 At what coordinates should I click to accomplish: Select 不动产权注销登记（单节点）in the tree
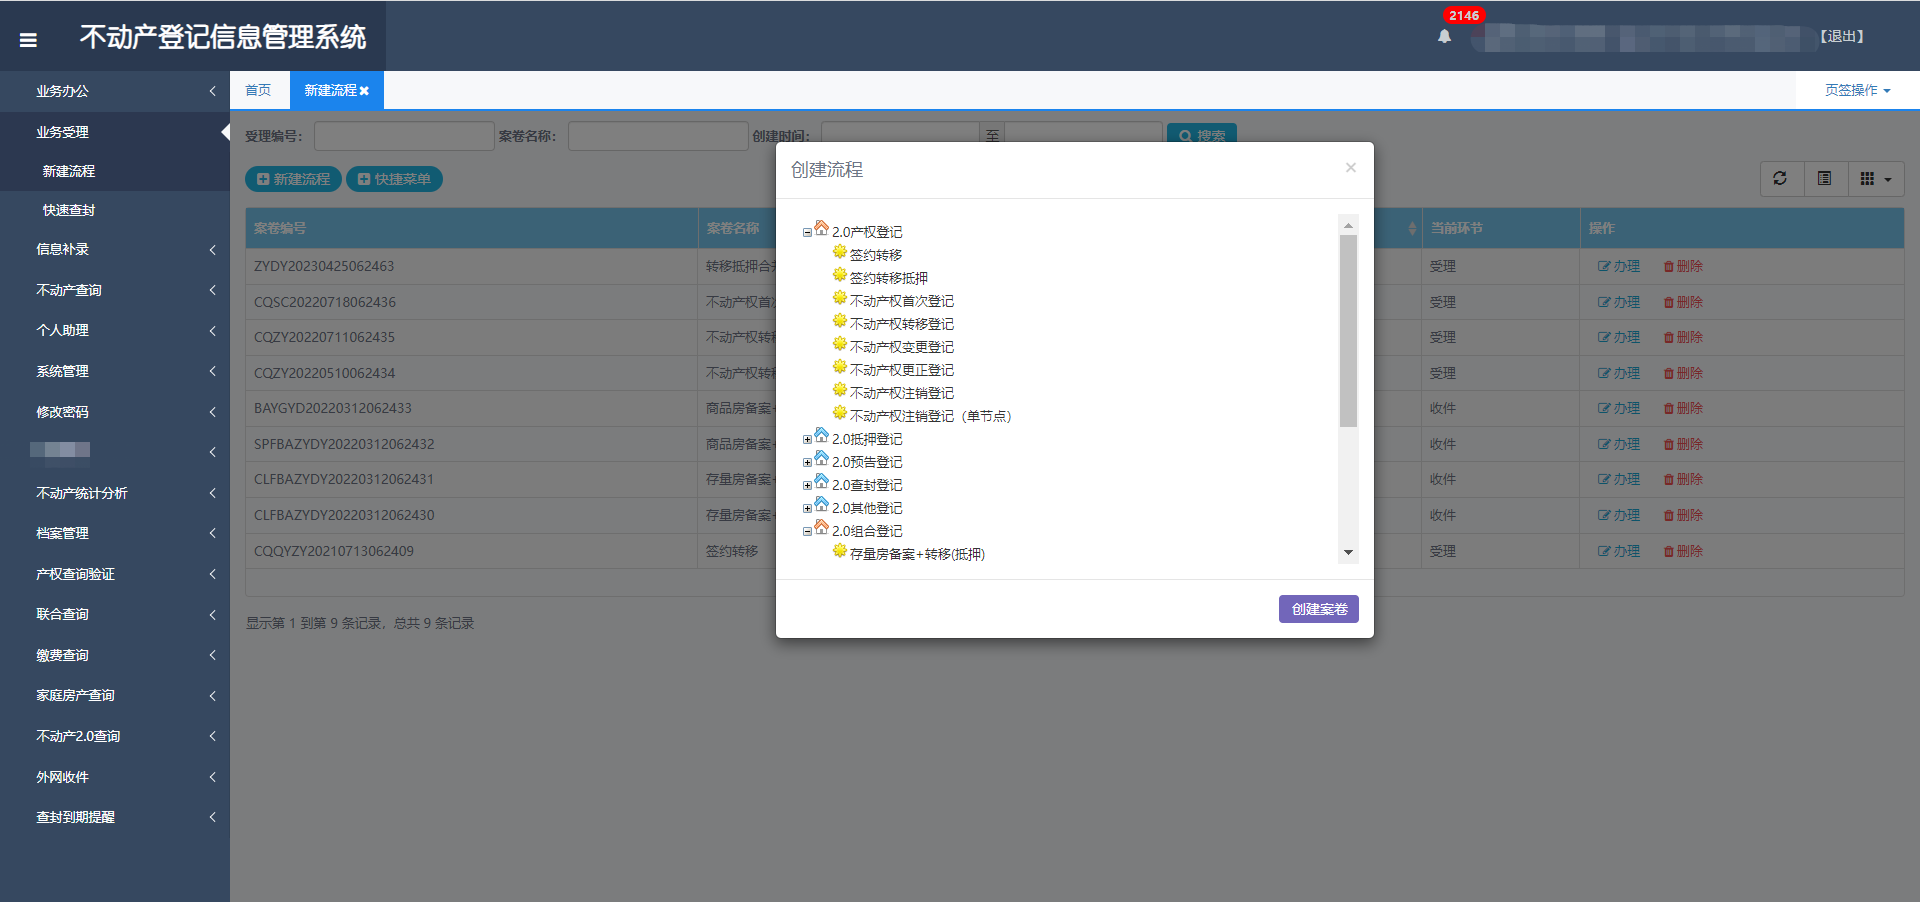pos(930,416)
